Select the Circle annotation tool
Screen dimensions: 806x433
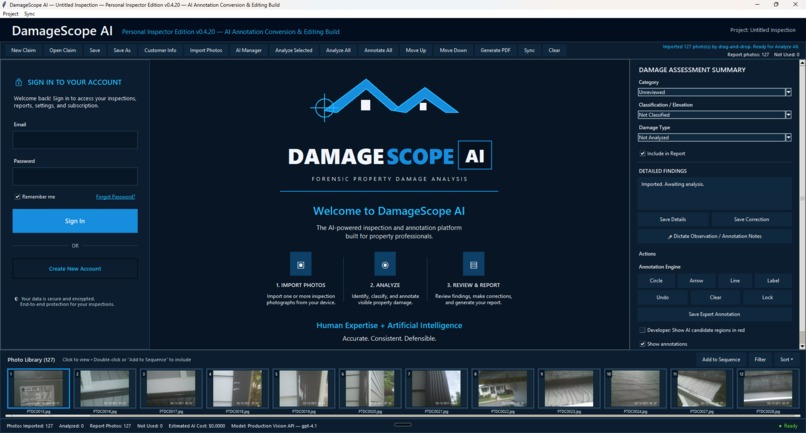[656, 281]
